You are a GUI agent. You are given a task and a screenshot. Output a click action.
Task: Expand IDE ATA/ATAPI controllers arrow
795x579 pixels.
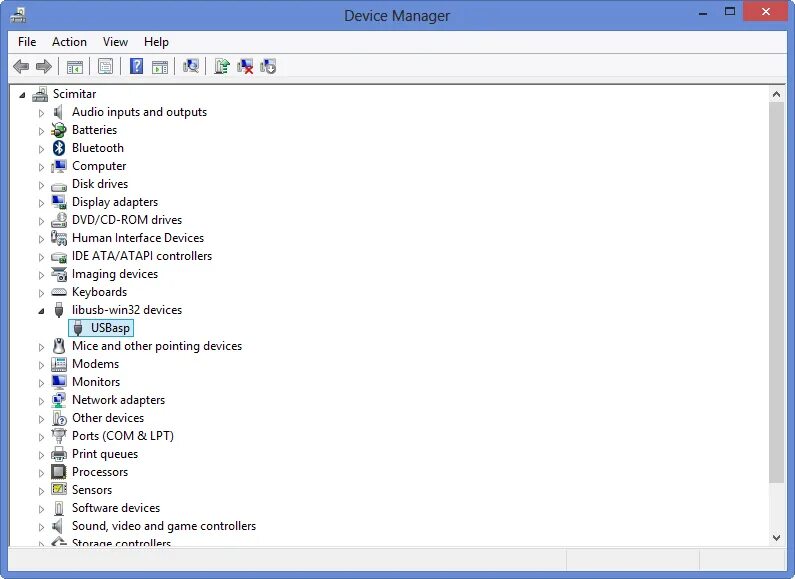coord(41,257)
